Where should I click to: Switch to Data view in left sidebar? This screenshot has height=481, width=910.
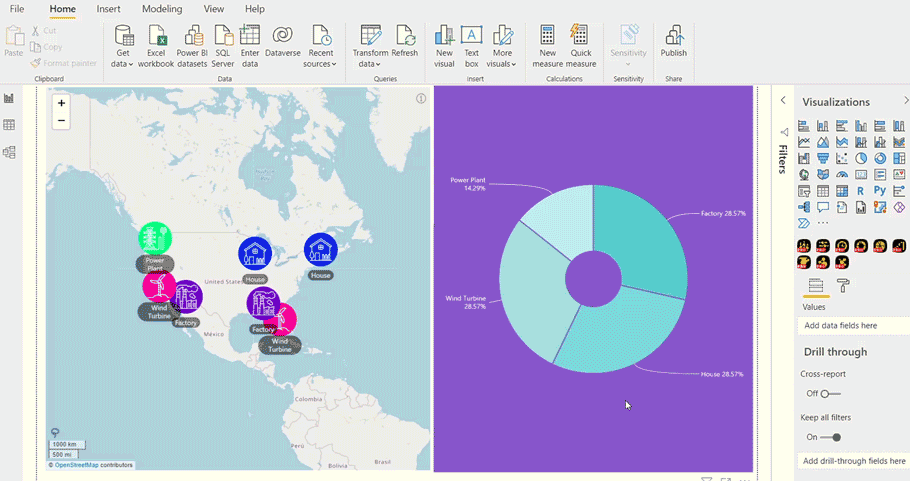click(x=9, y=125)
